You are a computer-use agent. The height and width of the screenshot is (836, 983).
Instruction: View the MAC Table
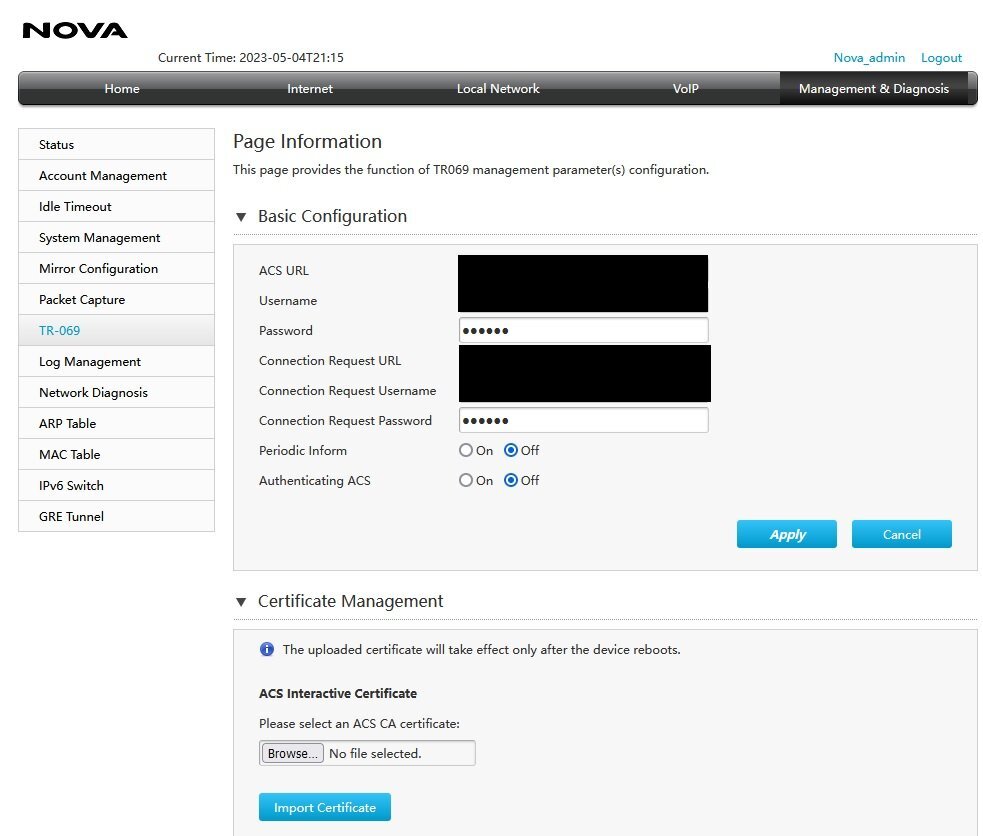click(x=117, y=454)
